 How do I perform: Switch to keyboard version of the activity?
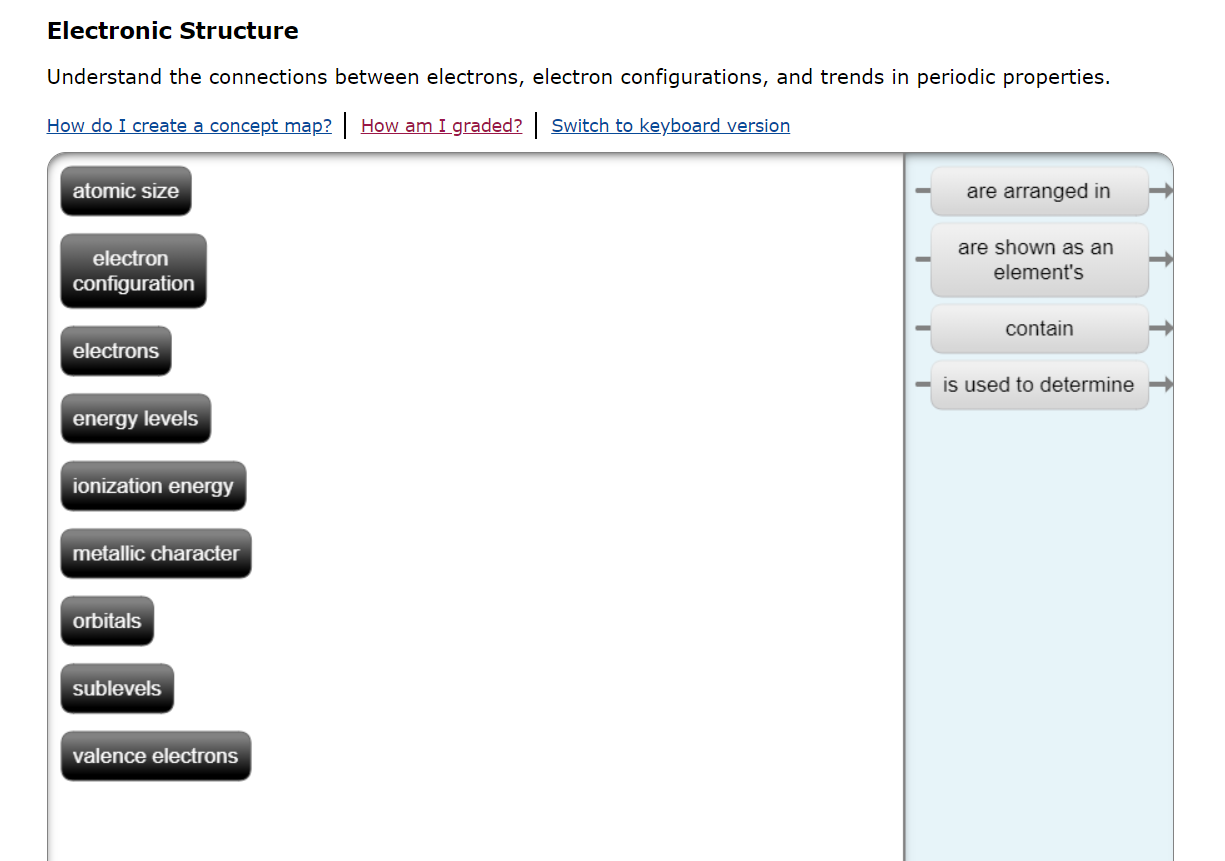tap(670, 125)
